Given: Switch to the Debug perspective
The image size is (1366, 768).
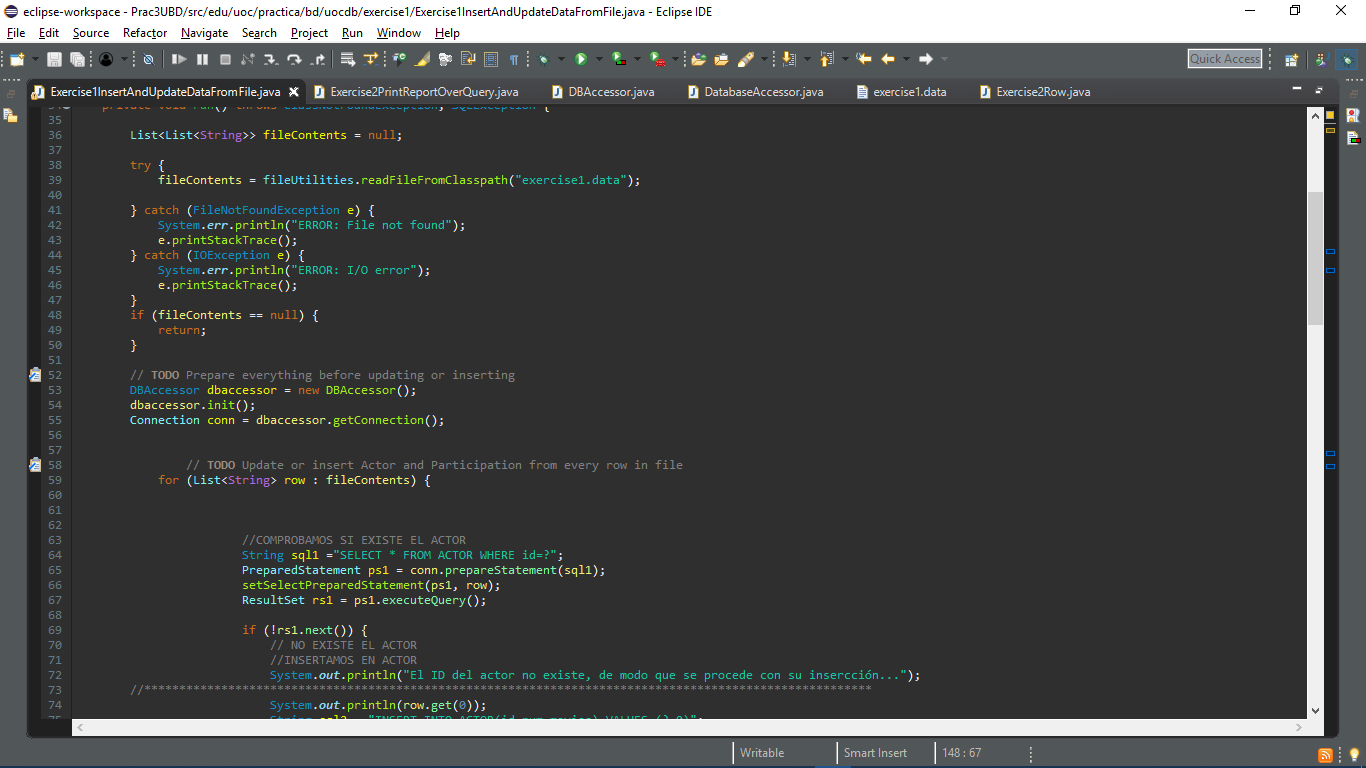Looking at the screenshot, I should [1347, 60].
